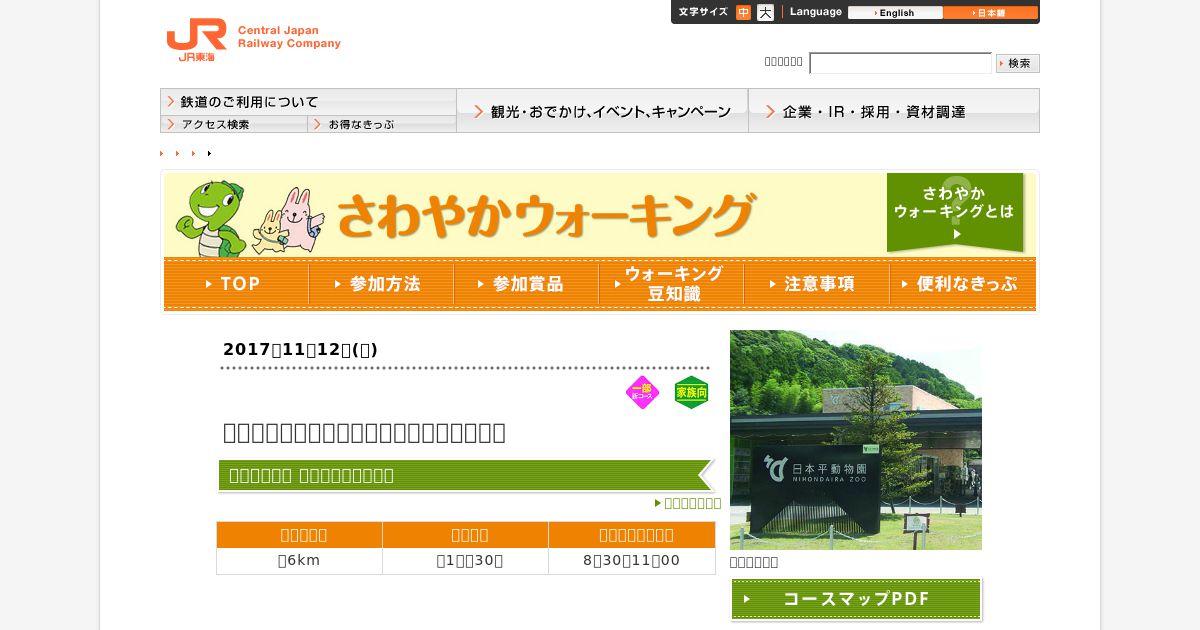This screenshot has height=630, width=1200.
Task: Switch language to 日本語
Action: pyautogui.click(x=990, y=13)
